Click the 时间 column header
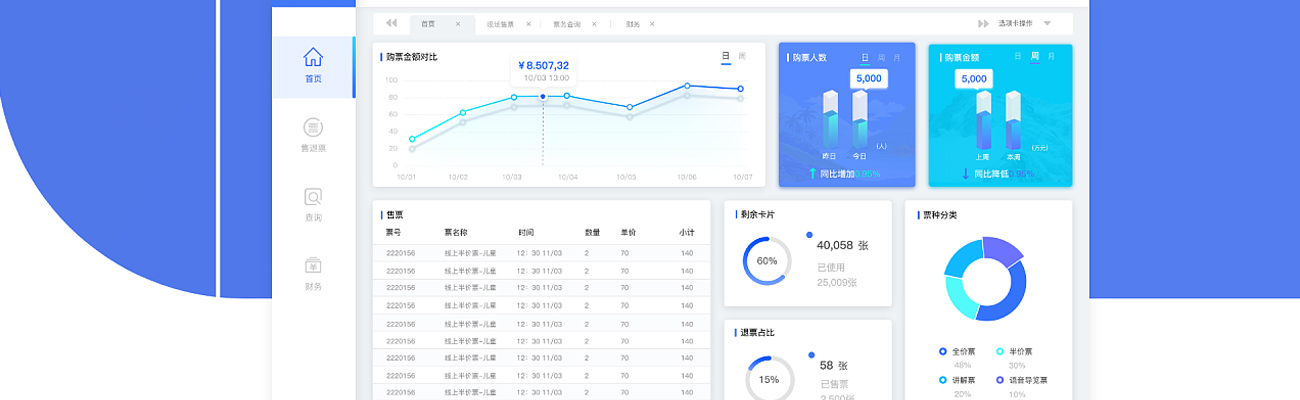 pos(526,232)
